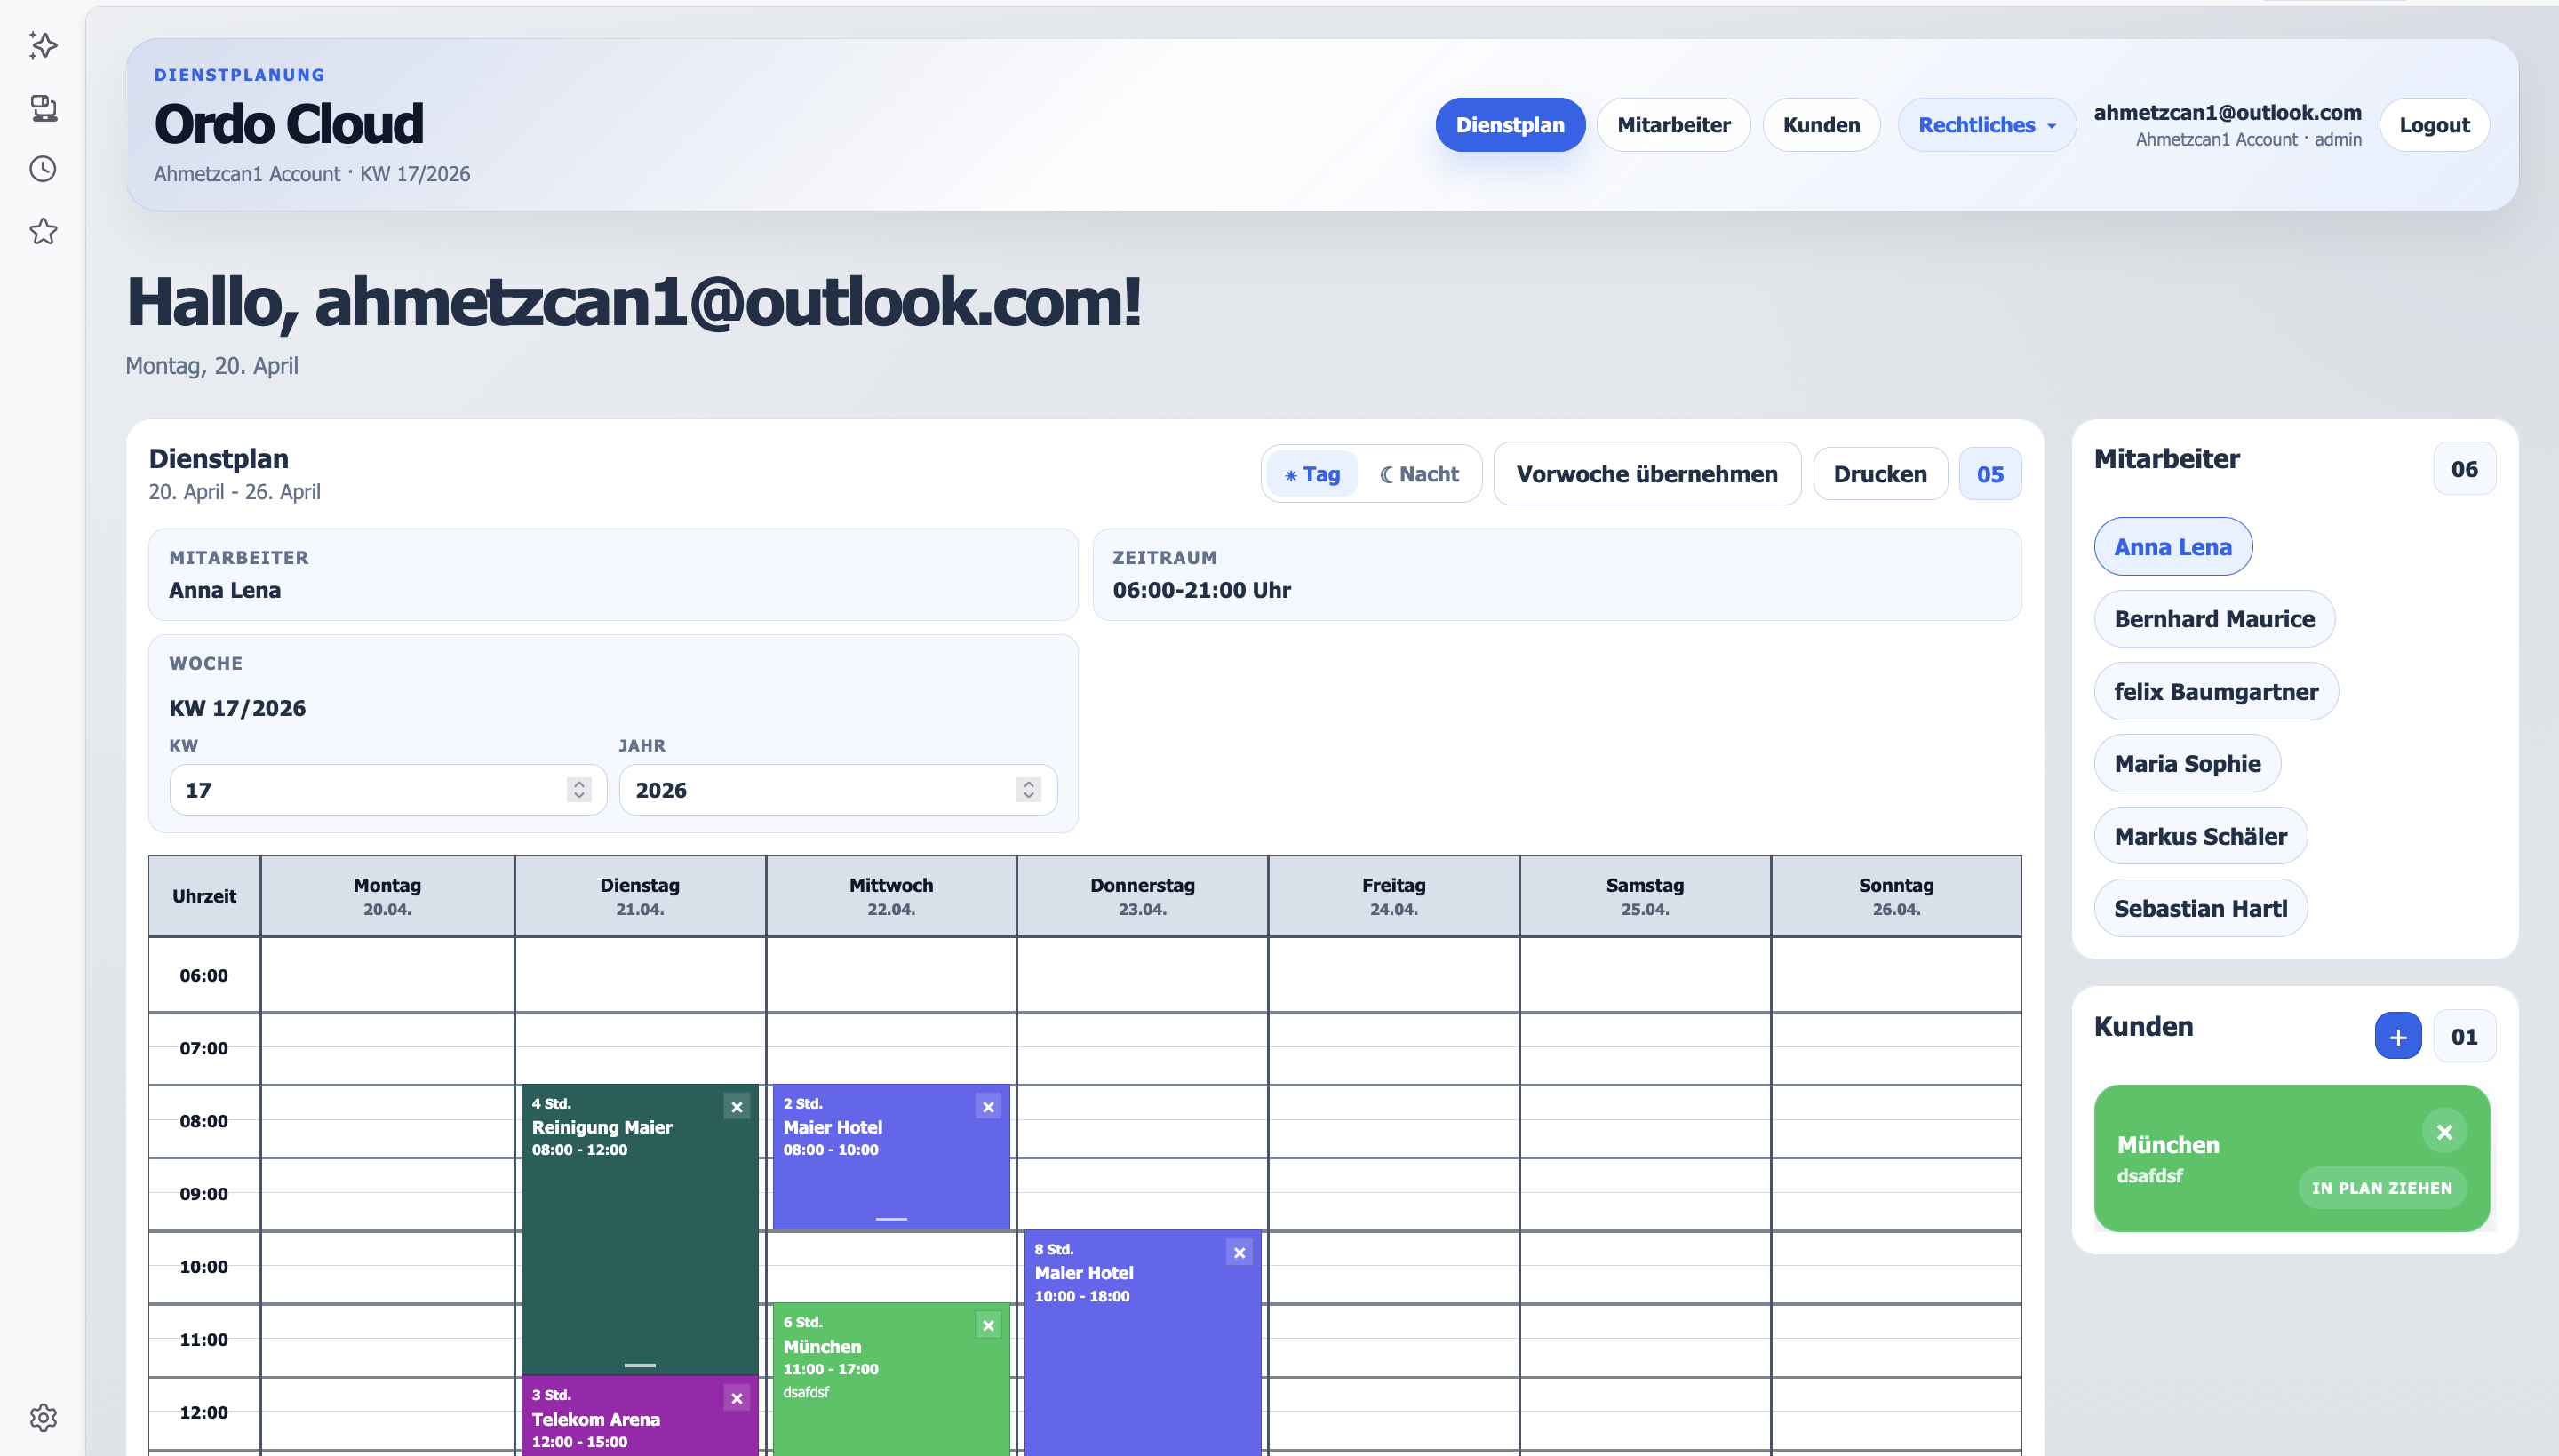Select employee felix Baumgartner
The height and width of the screenshot is (1456, 2559).
[2216, 692]
